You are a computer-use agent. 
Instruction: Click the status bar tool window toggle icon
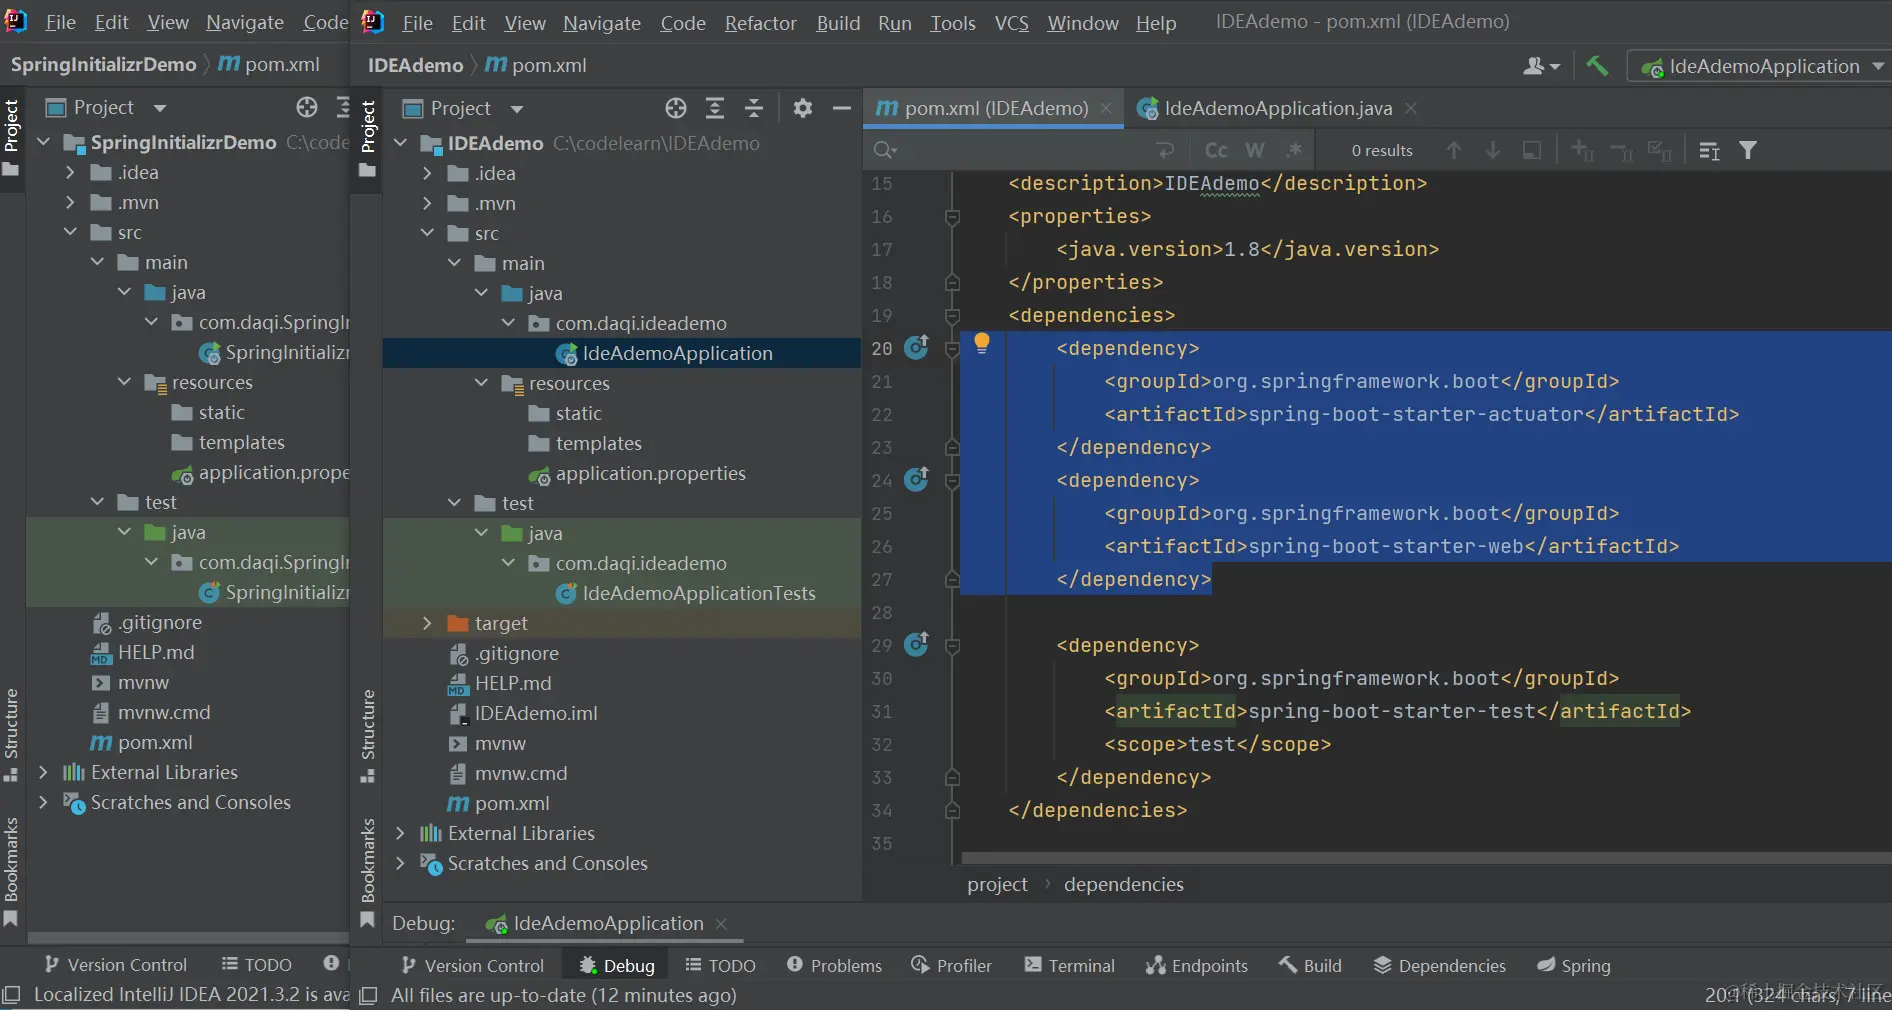[x=368, y=995]
